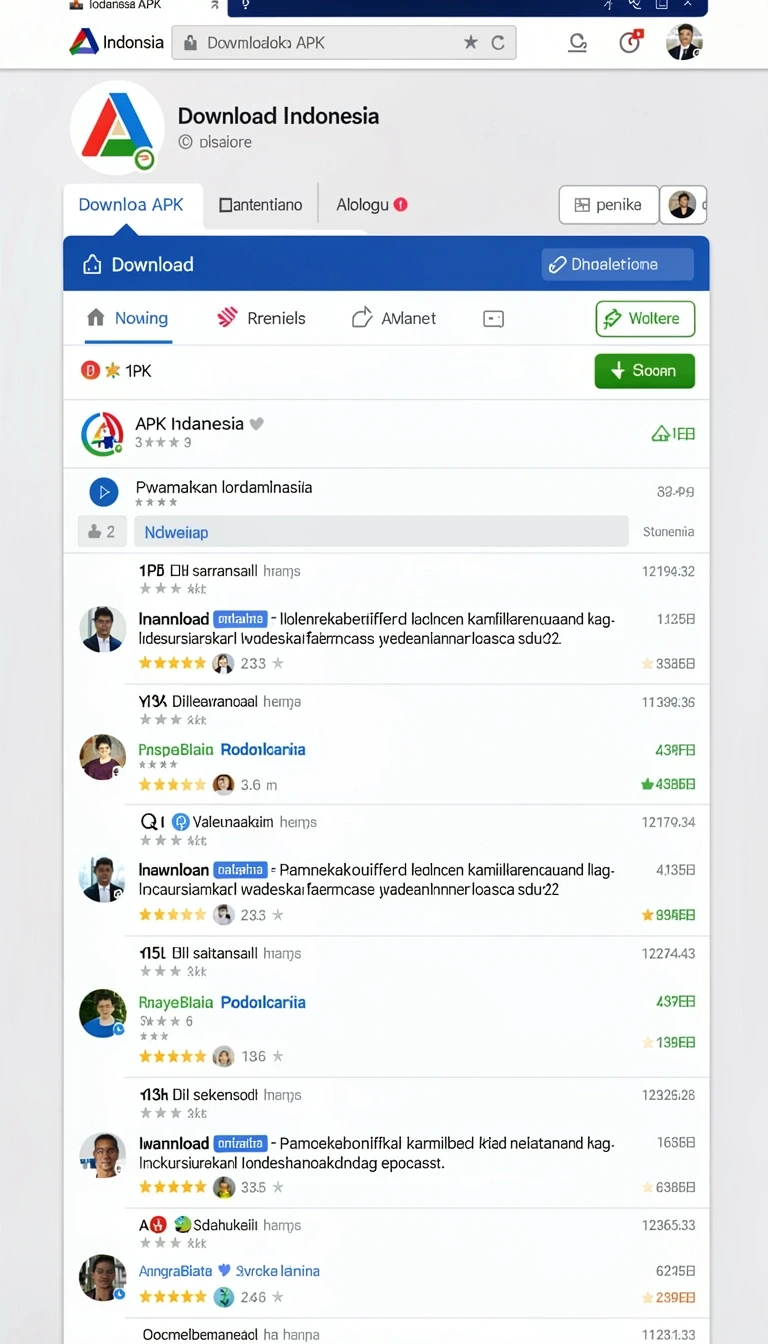
Task: Click the small avatar beside 3.6 m
Action: click(223, 784)
